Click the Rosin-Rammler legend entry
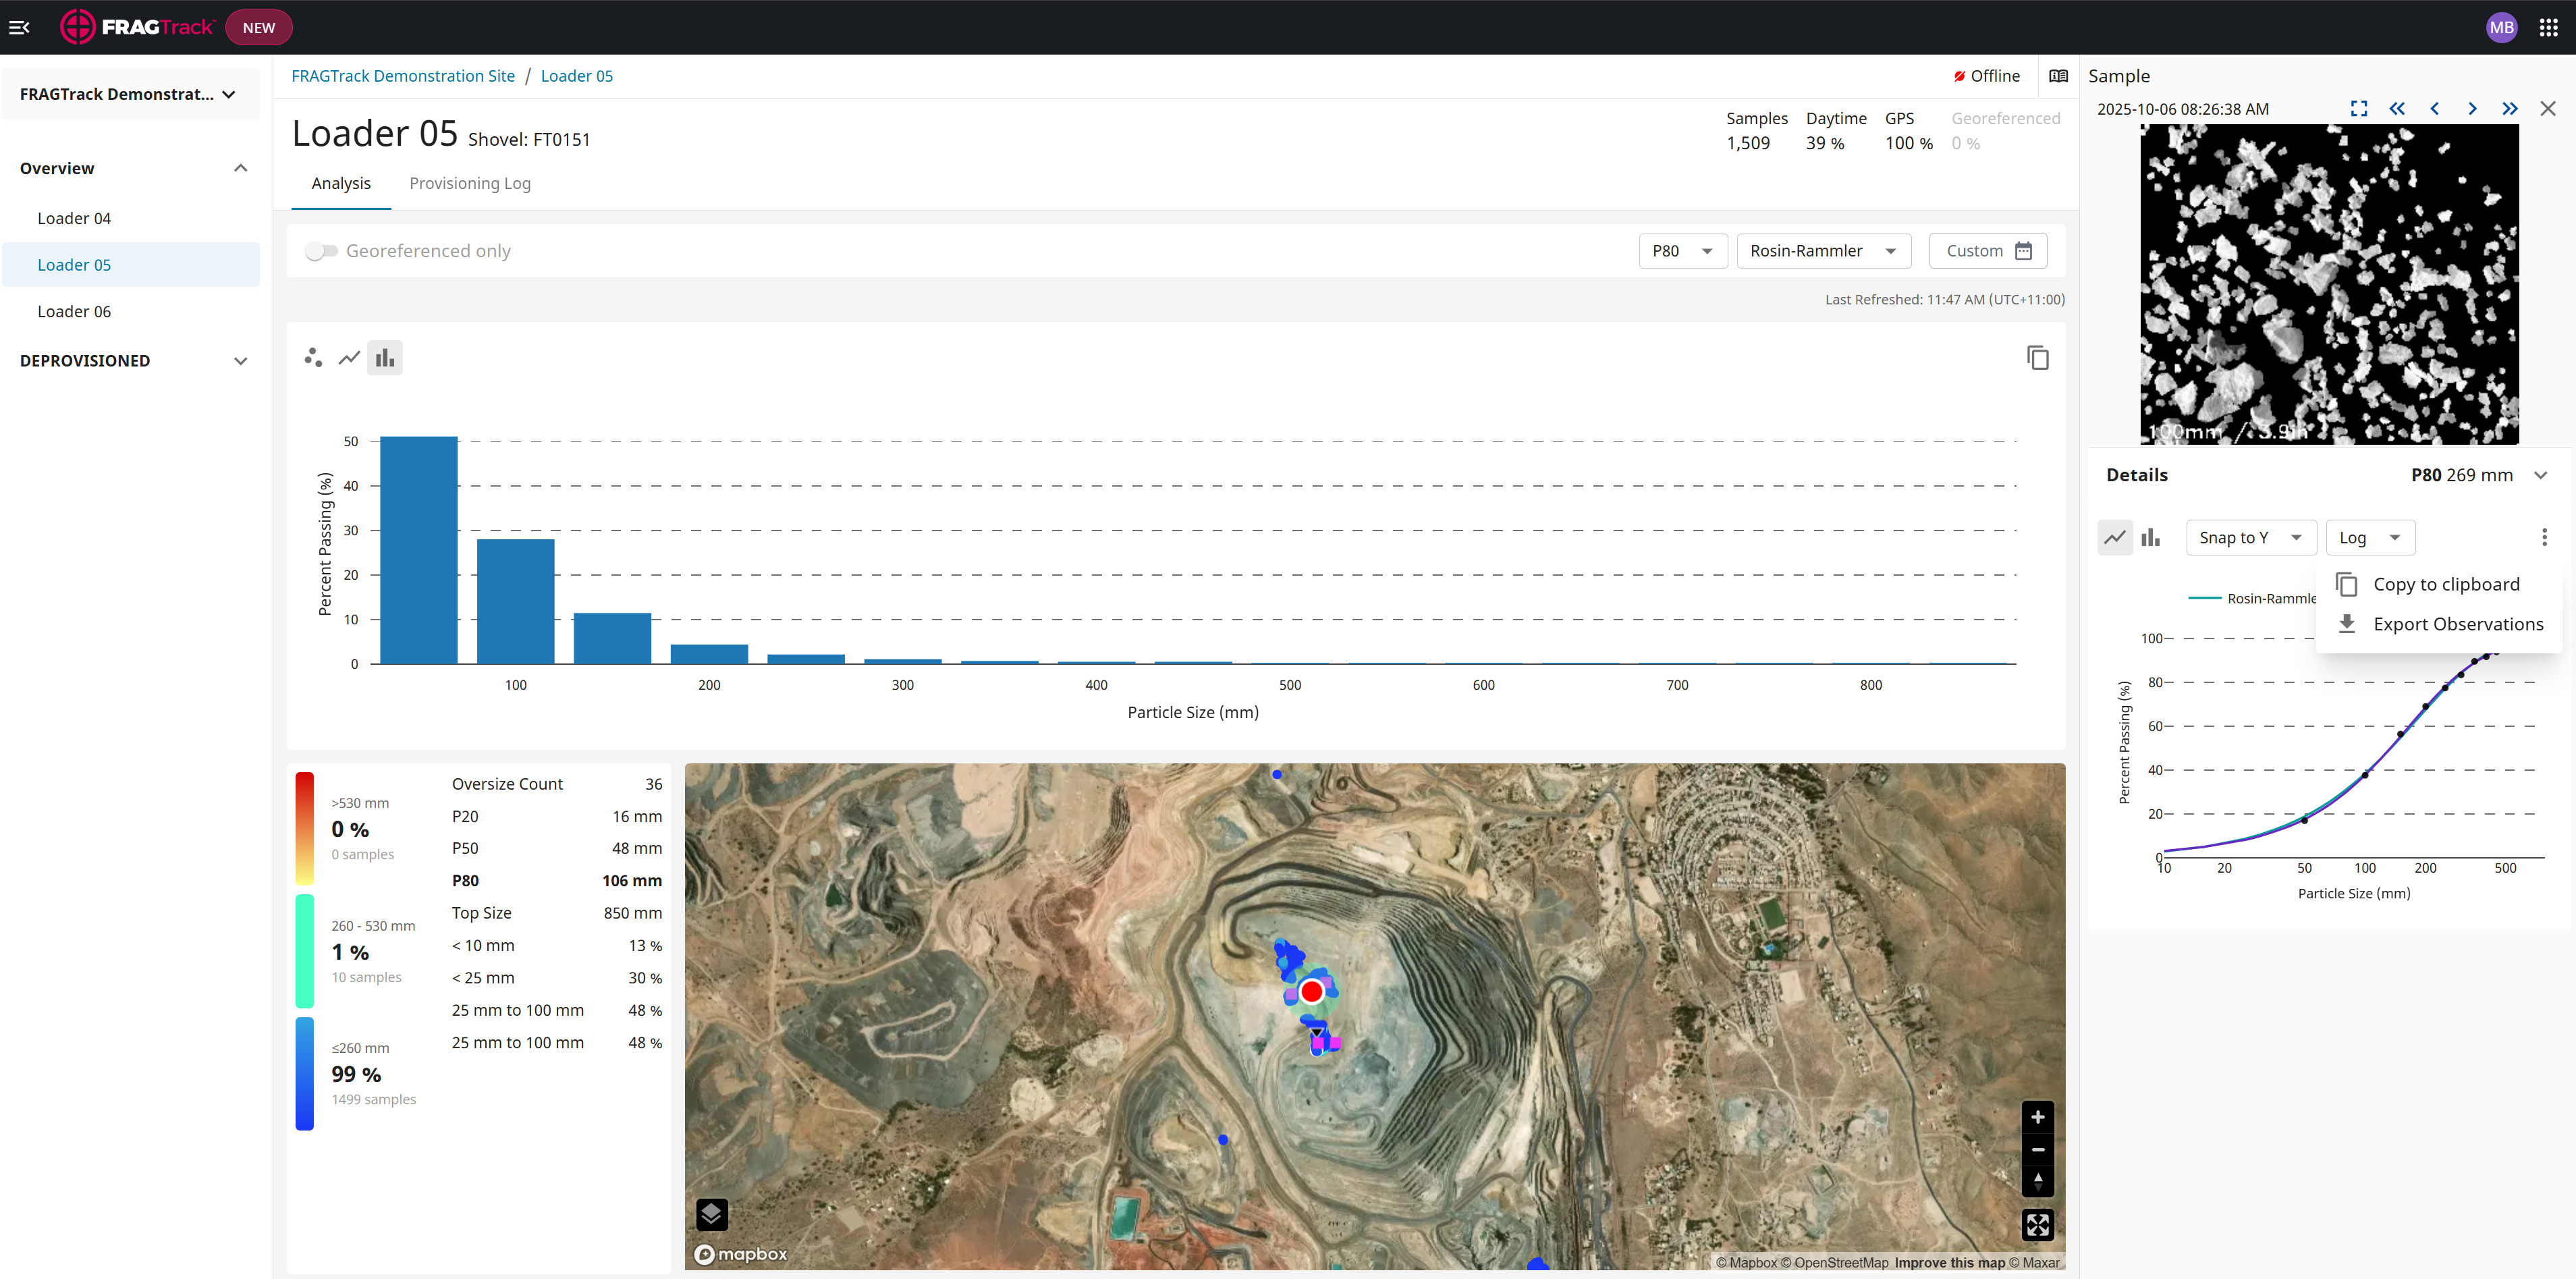 pyautogui.click(x=2253, y=599)
